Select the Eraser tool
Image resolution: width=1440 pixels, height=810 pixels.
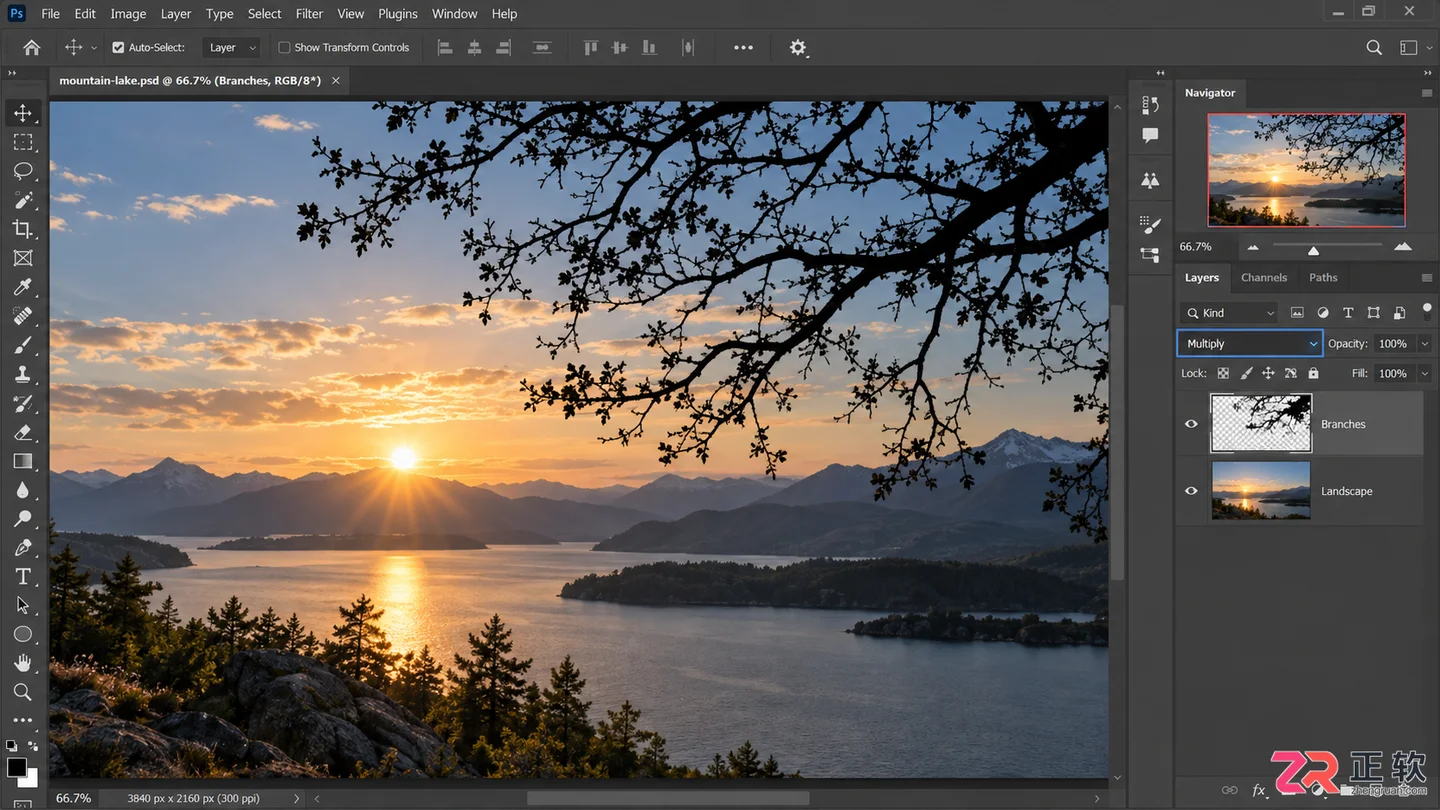pos(23,432)
